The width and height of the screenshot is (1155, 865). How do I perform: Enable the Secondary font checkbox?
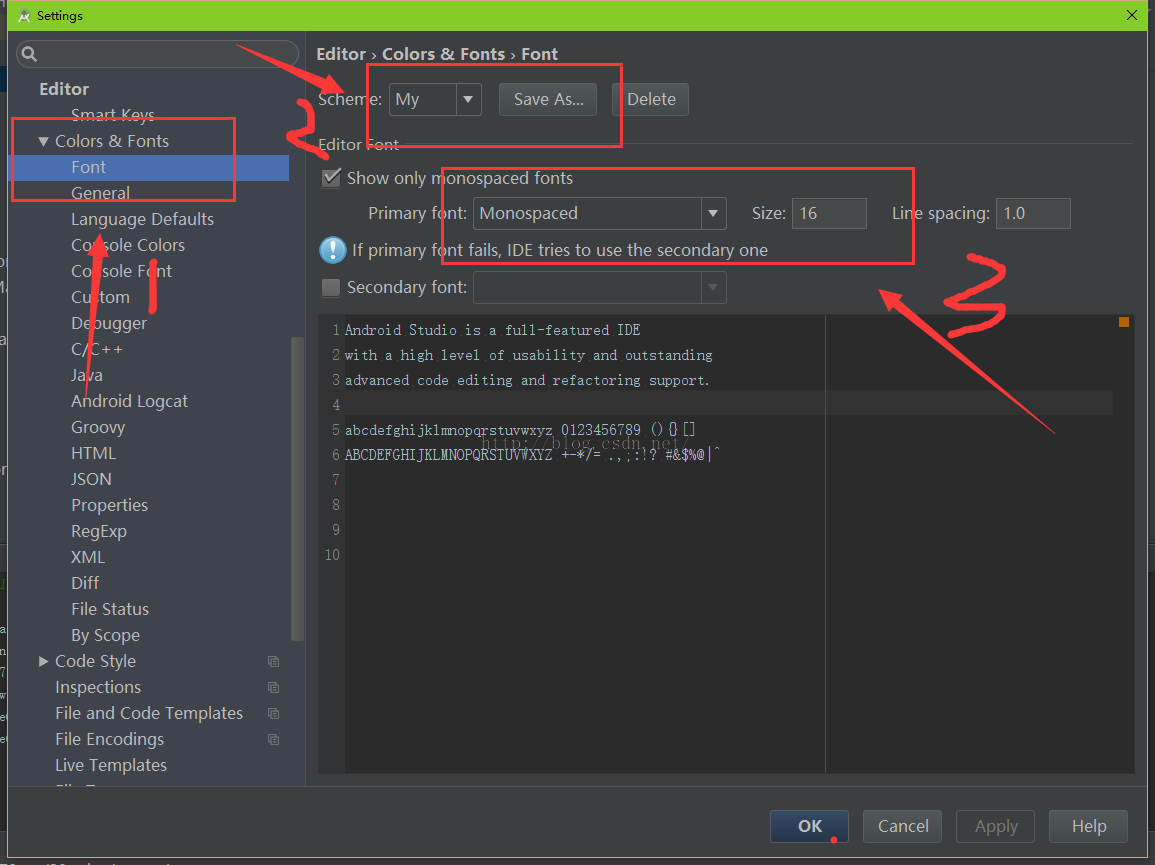point(331,287)
